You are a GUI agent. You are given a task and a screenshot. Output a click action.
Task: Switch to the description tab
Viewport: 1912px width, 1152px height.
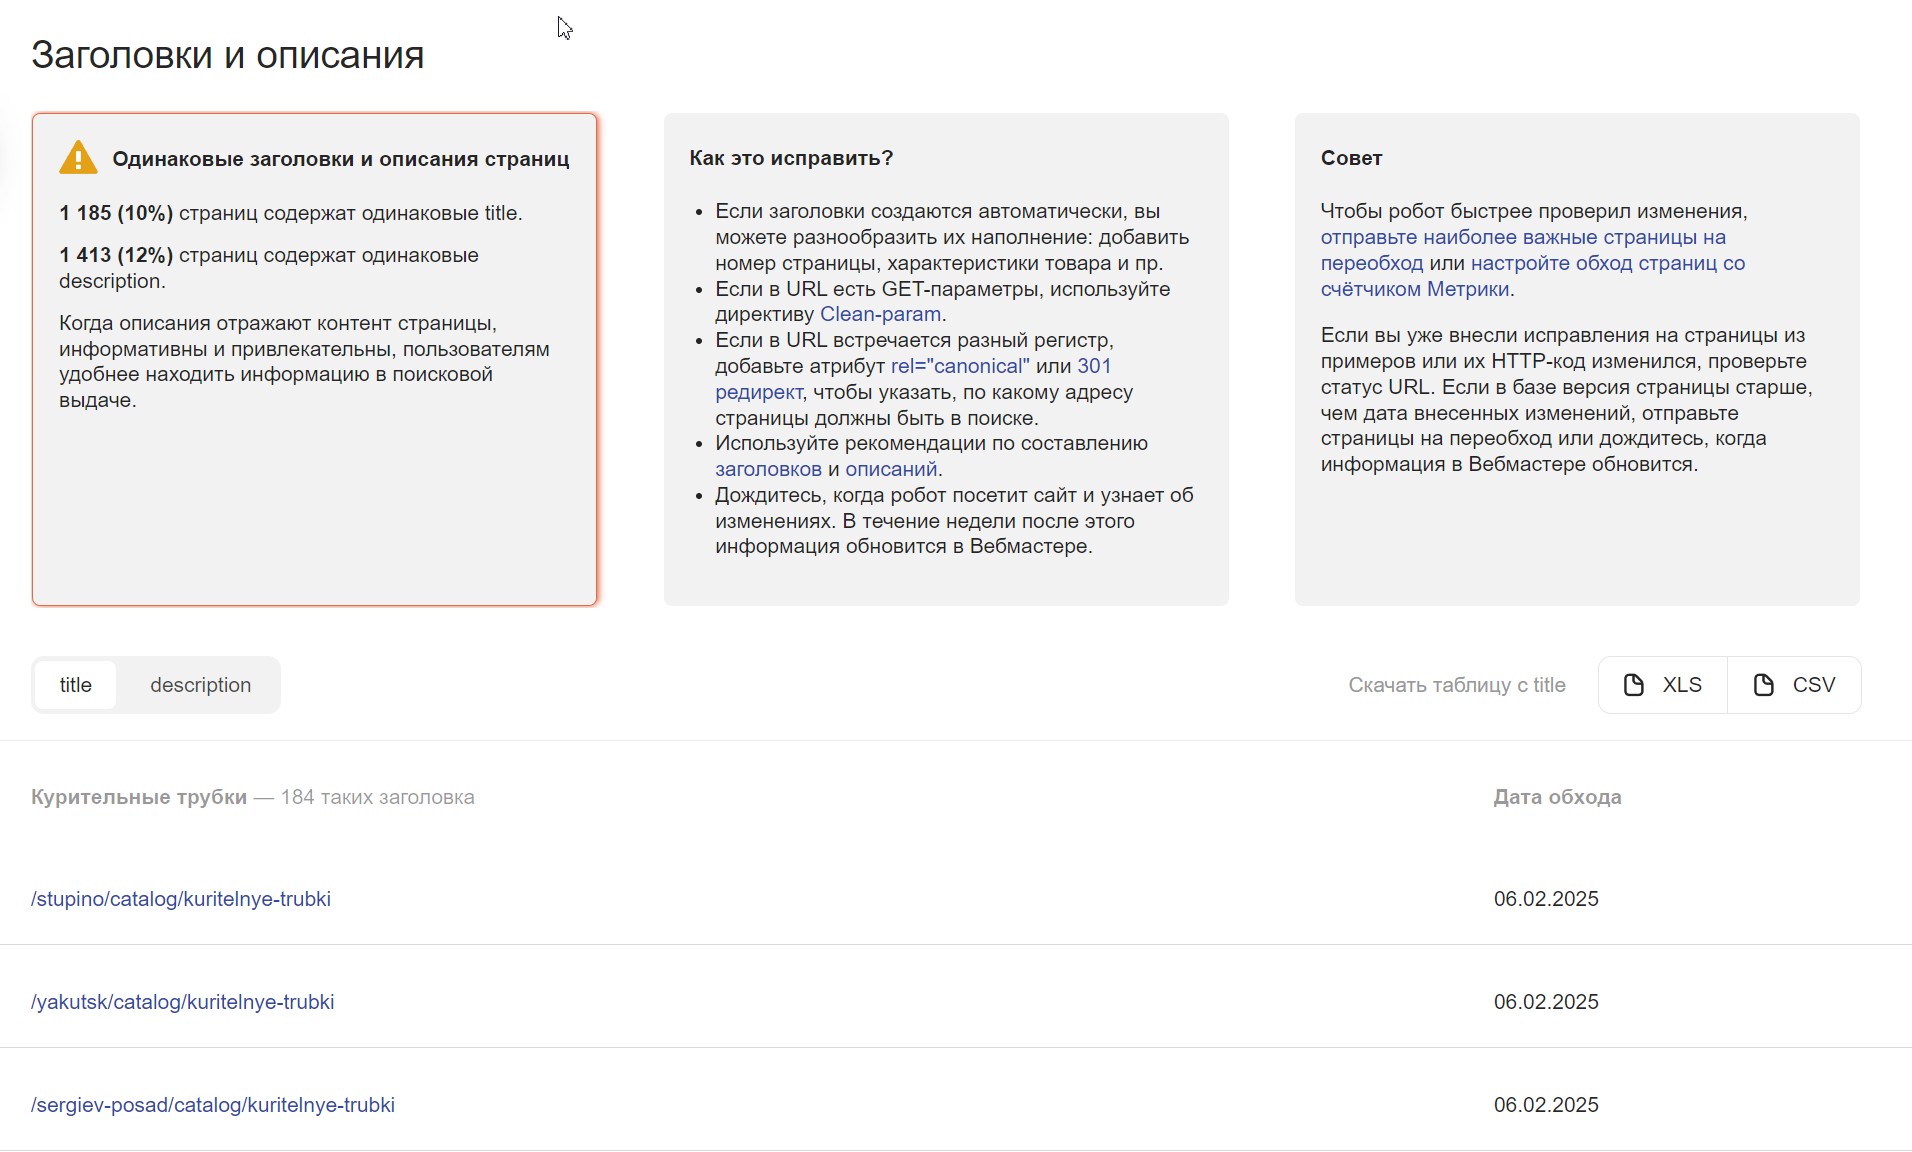coord(200,685)
